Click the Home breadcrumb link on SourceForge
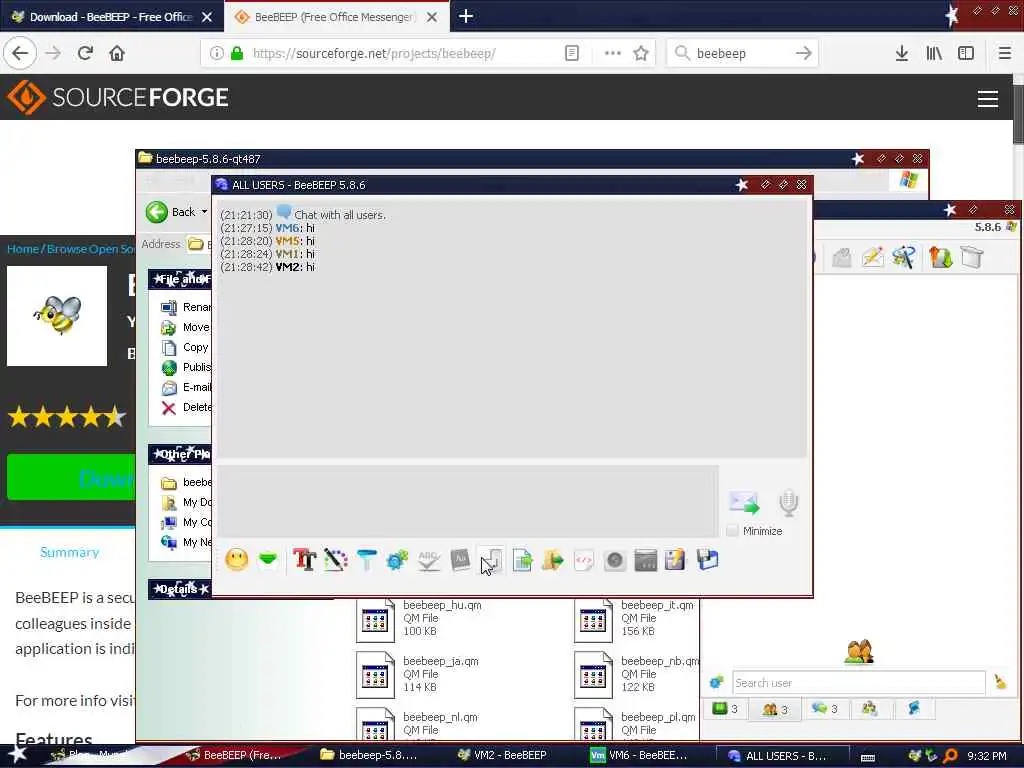This screenshot has height=768, width=1024. (x=24, y=249)
